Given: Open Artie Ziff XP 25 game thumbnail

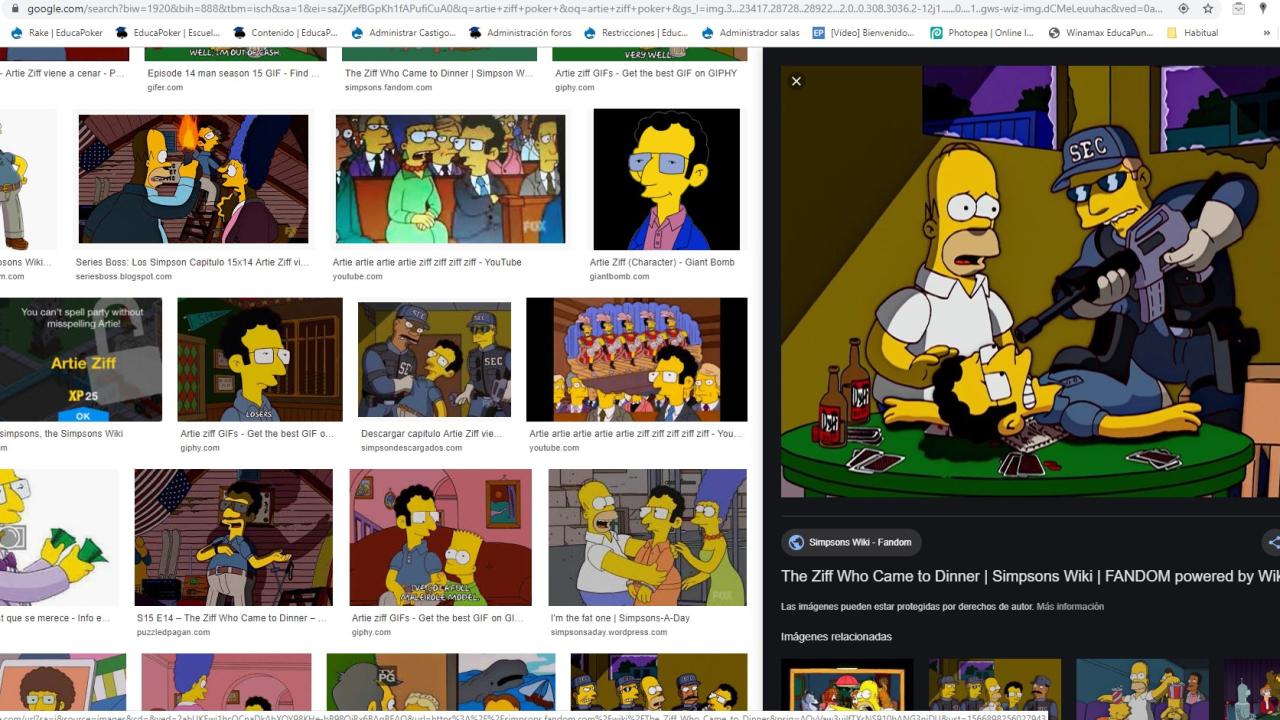Looking at the screenshot, I should coord(80,359).
